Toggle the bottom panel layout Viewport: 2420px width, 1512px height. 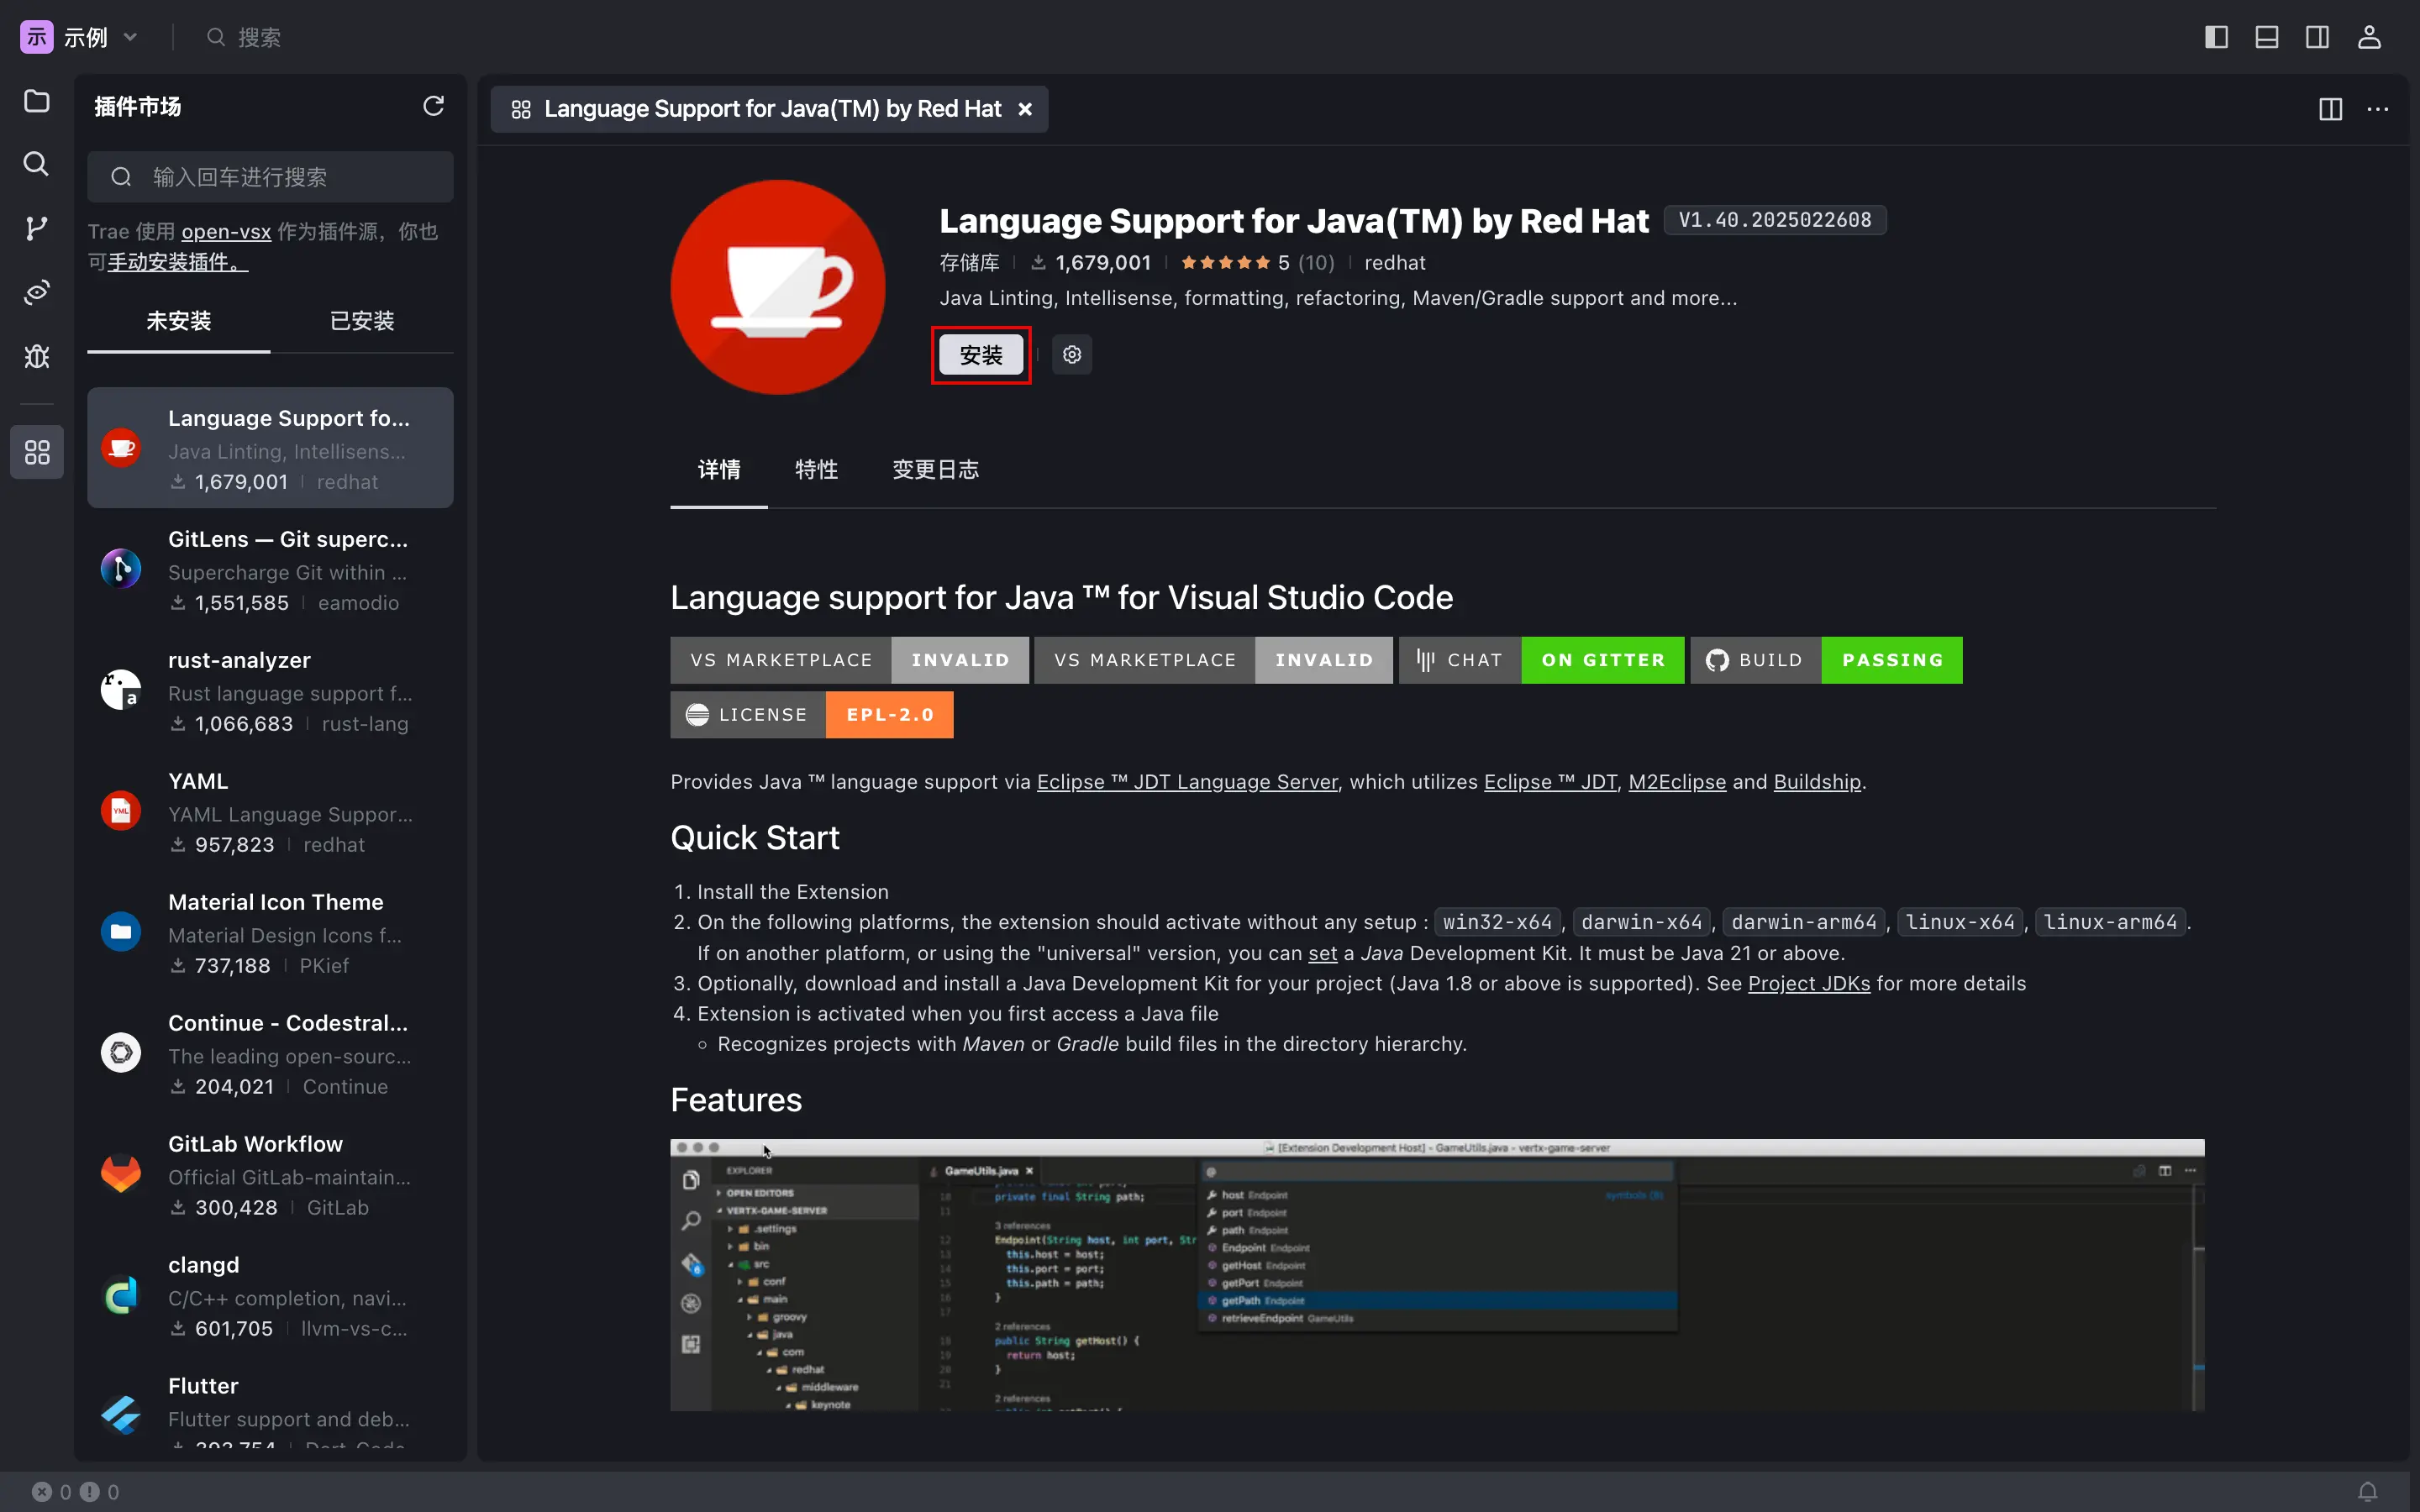click(x=2267, y=37)
